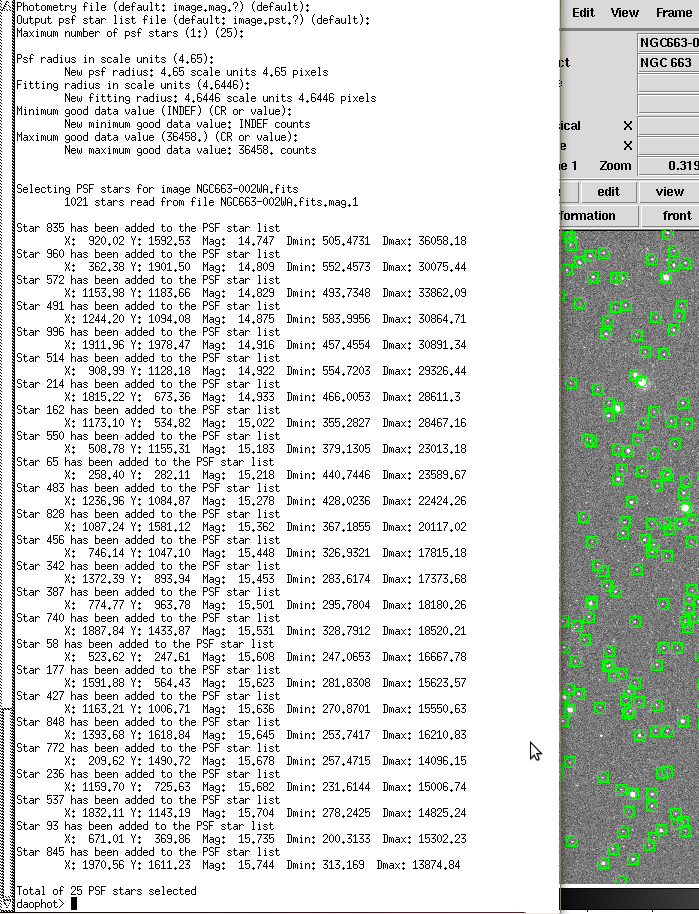This screenshot has width=699, height=914.
Task: Click the X coordinate field beside the lower X label
Action: [x=667, y=146]
